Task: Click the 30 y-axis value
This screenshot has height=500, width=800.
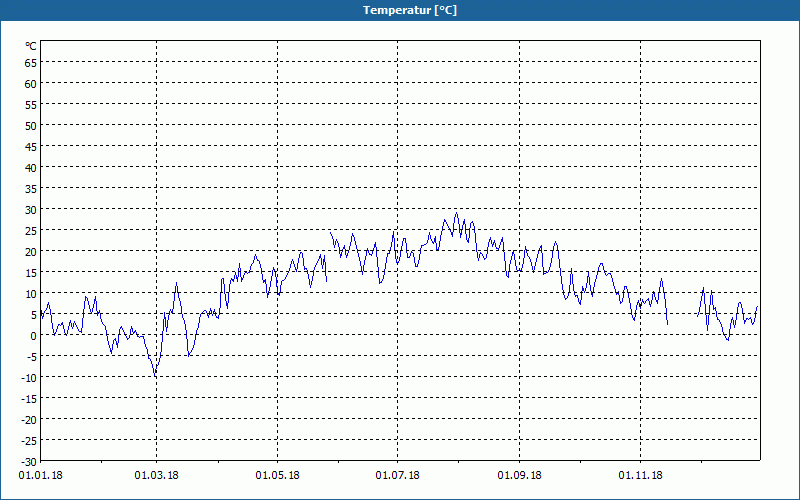Action: click(x=31, y=210)
